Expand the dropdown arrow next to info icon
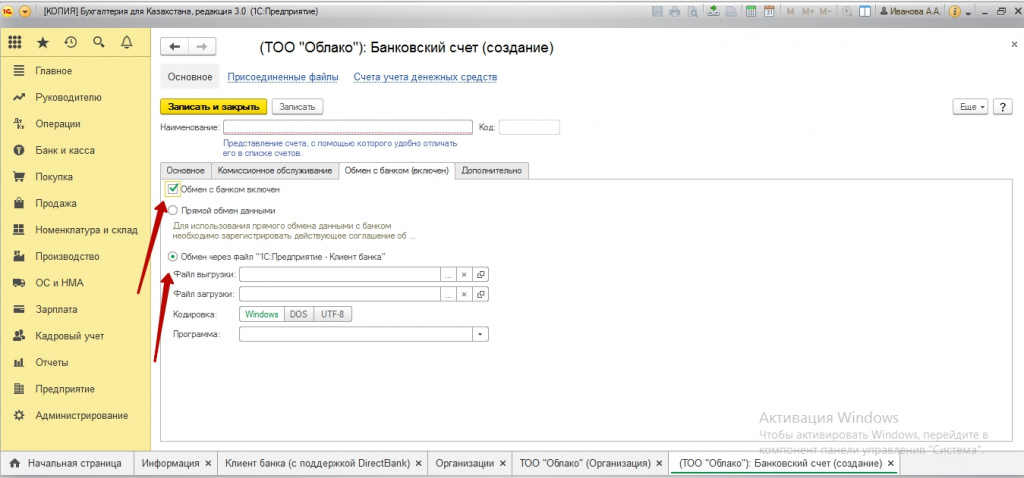Screen dimensions: 1024x478 click(x=969, y=12)
